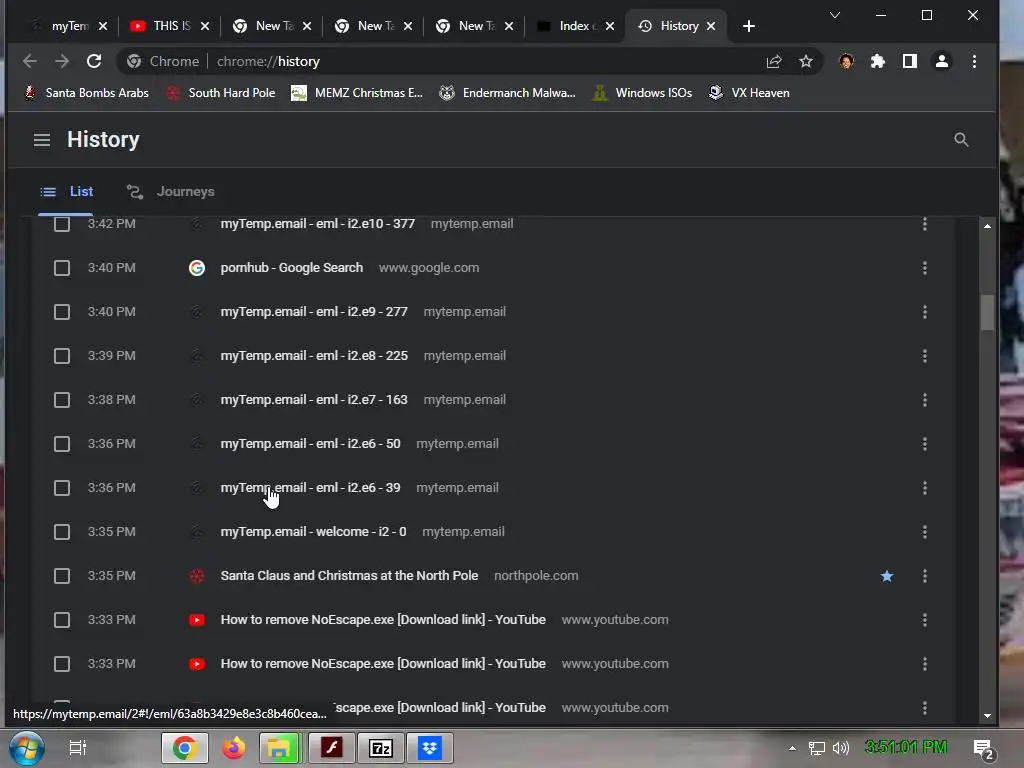
Task: Switch to the Index browser tab
Action: (575, 26)
